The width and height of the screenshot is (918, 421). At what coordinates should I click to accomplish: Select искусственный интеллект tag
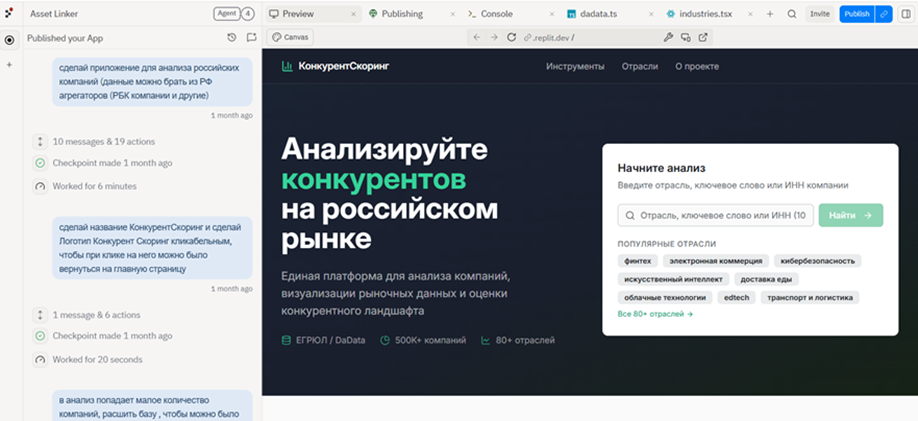[x=673, y=279]
